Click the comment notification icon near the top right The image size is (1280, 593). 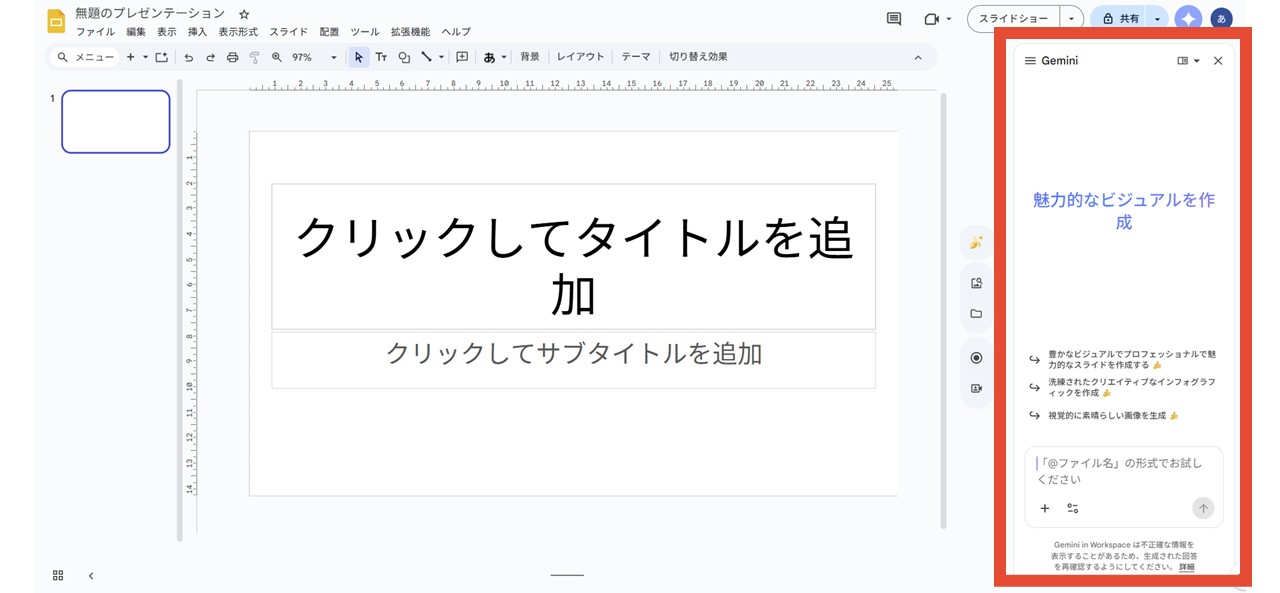point(893,18)
